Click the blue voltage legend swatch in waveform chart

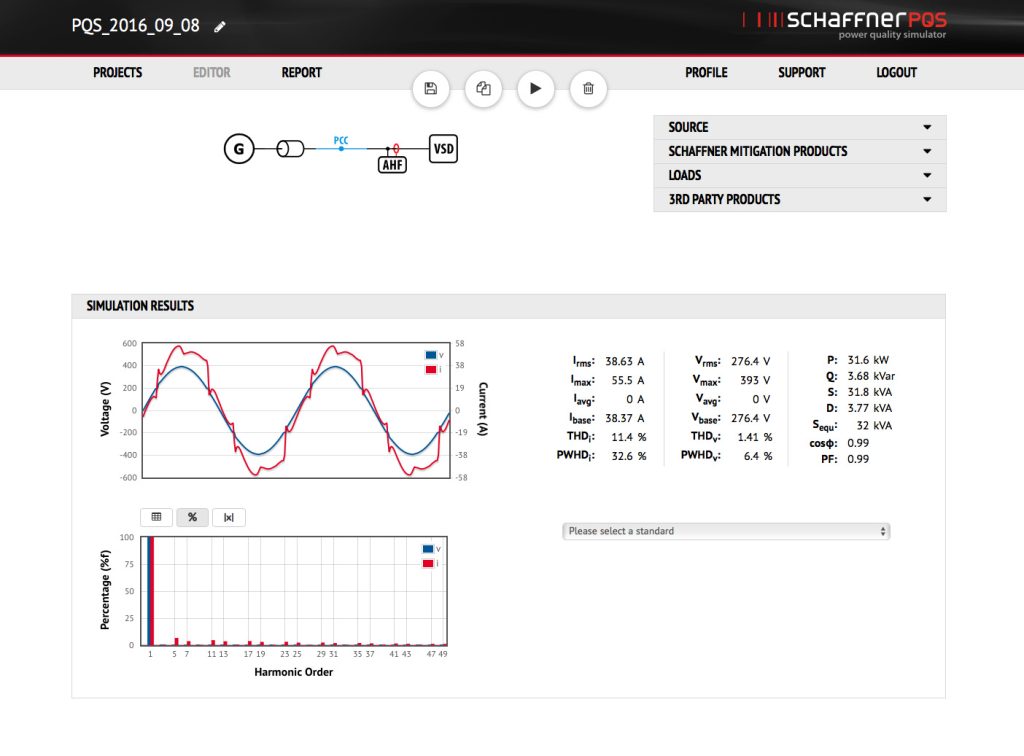coord(430,355)
